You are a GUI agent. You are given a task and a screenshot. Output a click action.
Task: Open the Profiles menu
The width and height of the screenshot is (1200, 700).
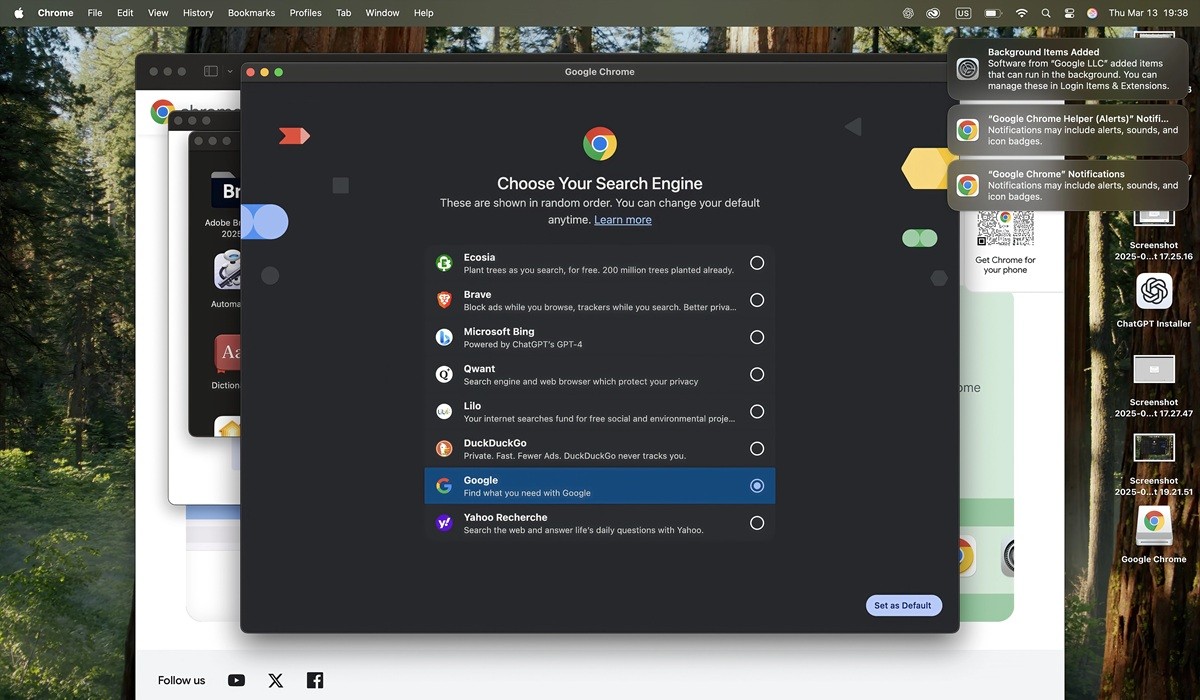(x=305, y=13)
